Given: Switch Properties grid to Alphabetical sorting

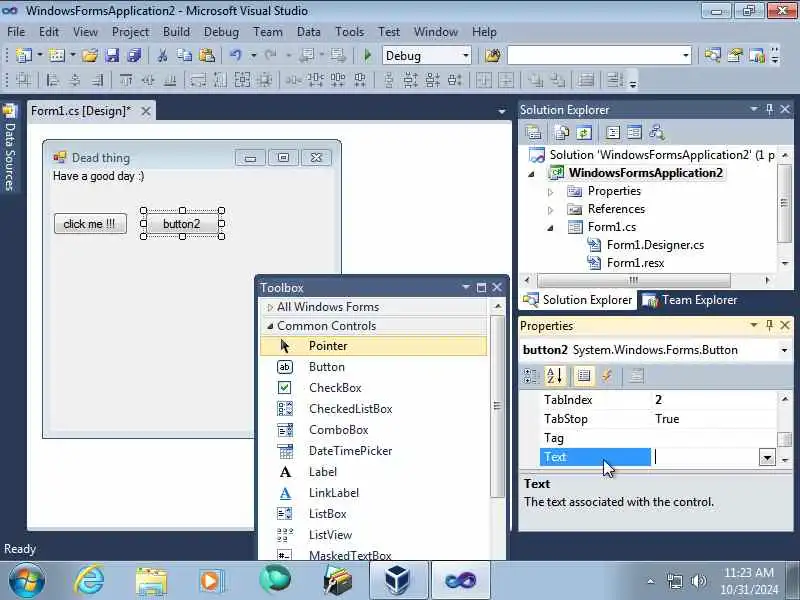Looking at the screenshot, I should pos(554,376).
